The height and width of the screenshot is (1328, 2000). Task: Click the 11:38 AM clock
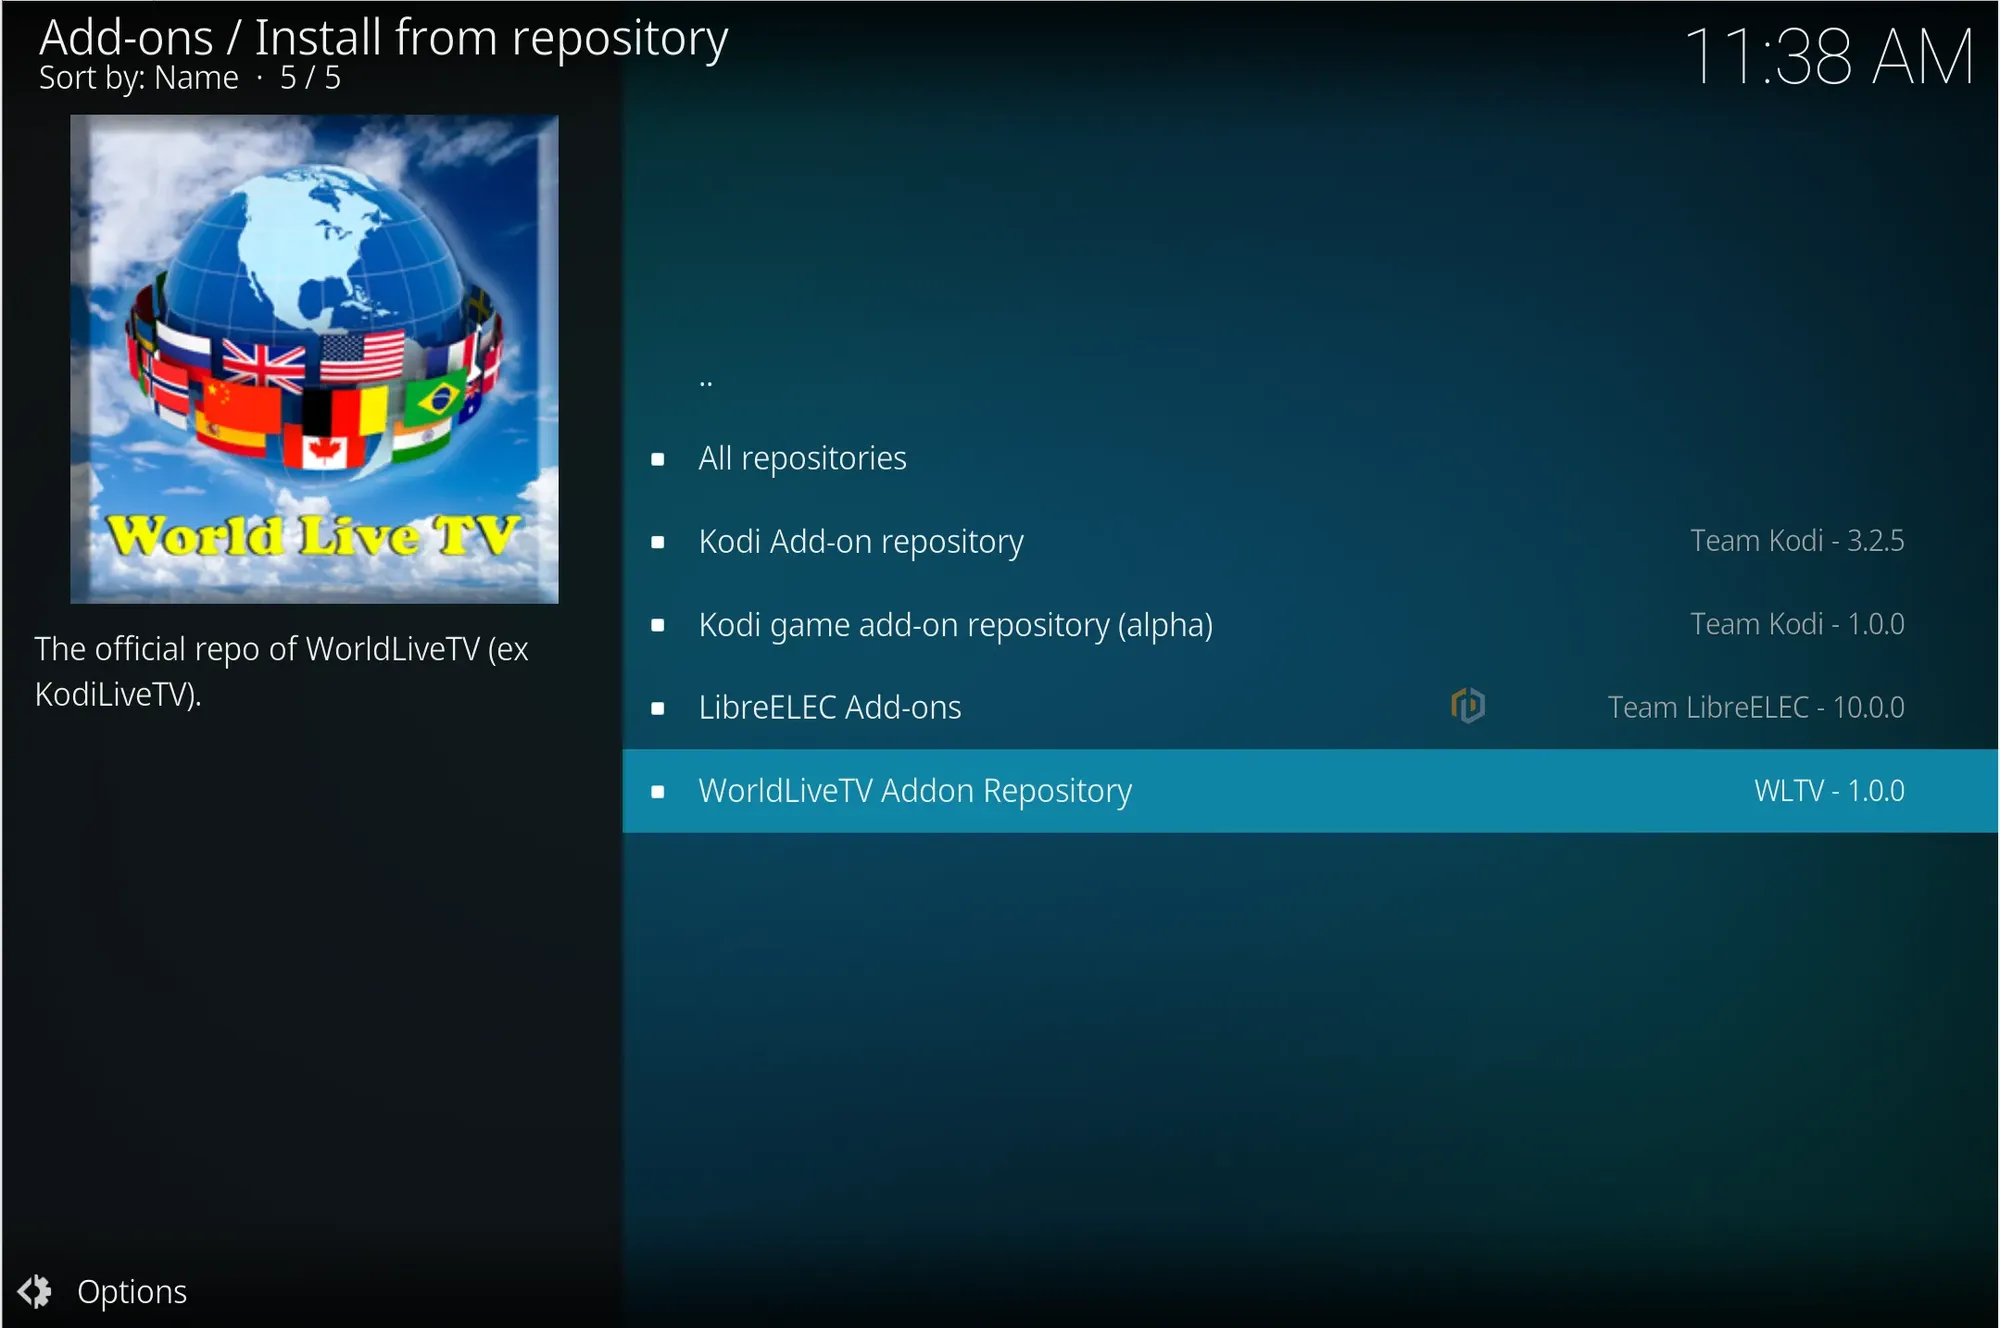(x=1829, y=57)
